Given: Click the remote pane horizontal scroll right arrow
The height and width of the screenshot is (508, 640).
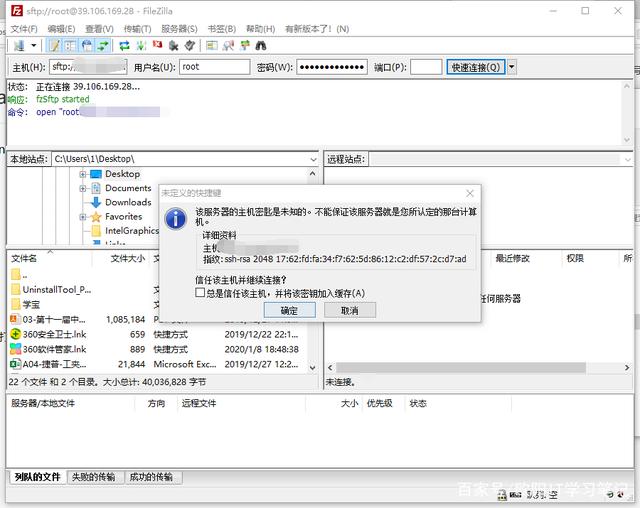Looking at the screenshot, I should pyautogui.click(x=627, y=368).
